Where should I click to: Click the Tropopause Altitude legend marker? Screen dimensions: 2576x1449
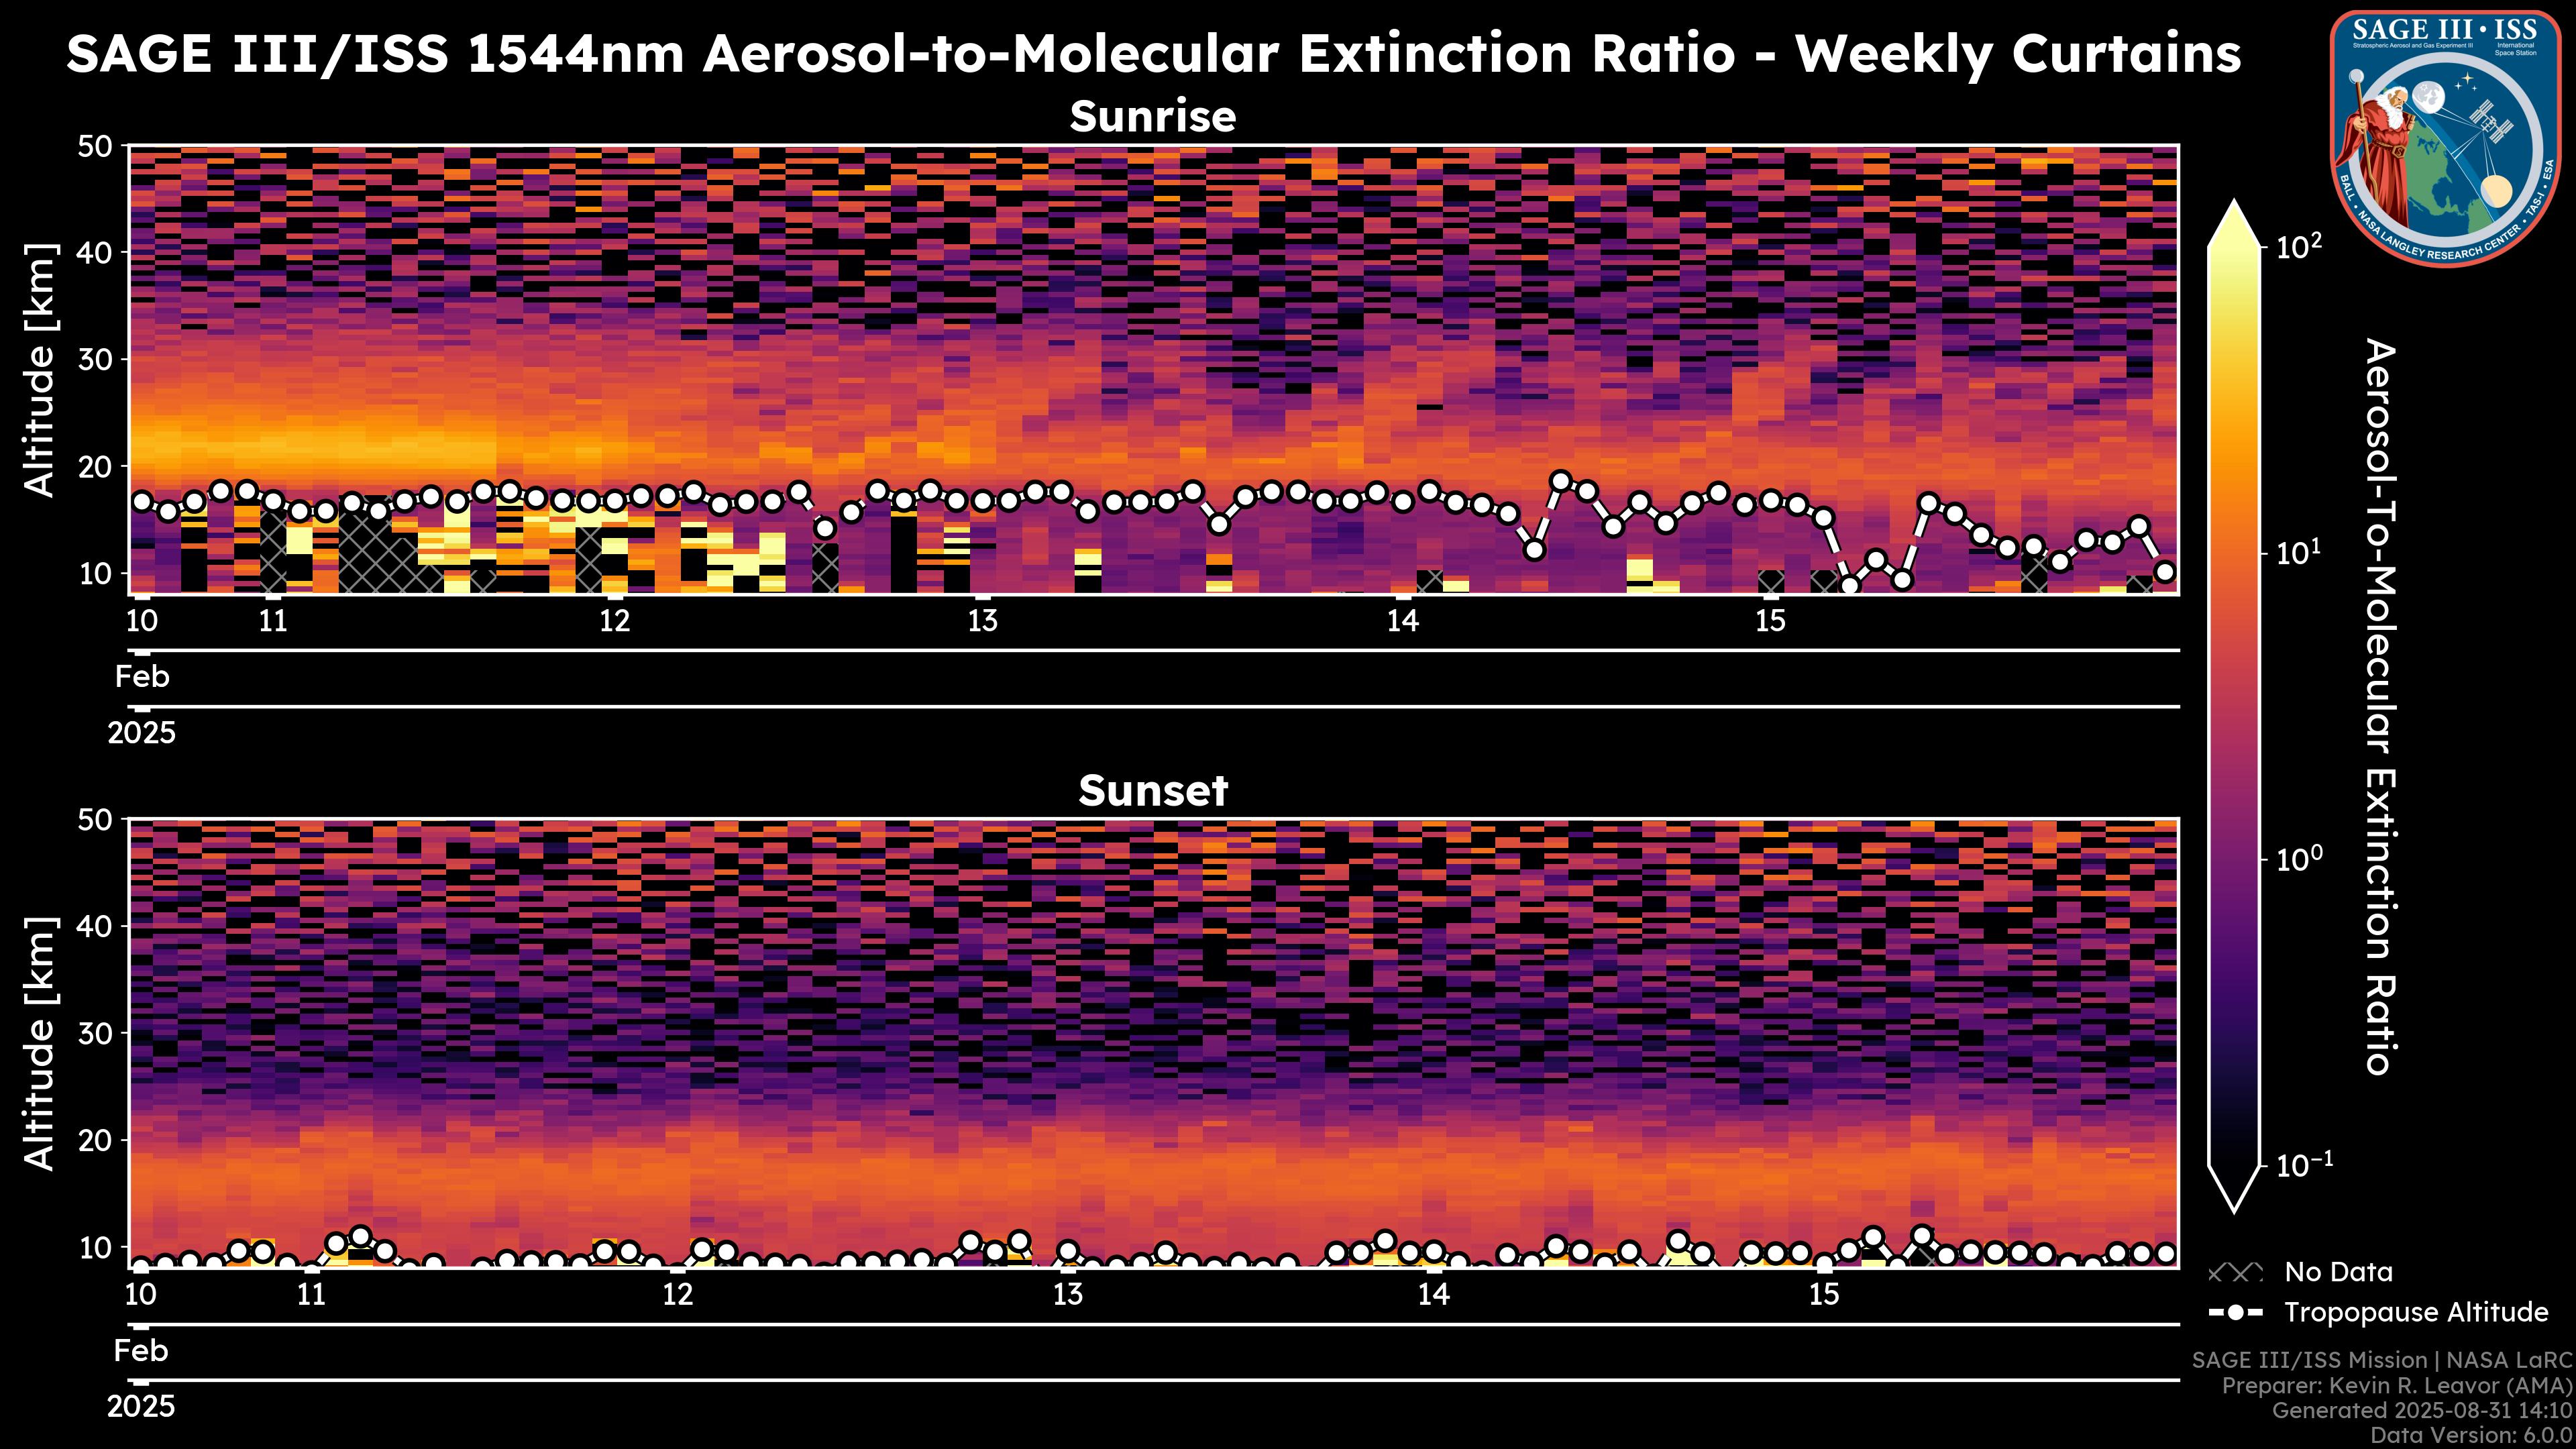(2235, 1312)
